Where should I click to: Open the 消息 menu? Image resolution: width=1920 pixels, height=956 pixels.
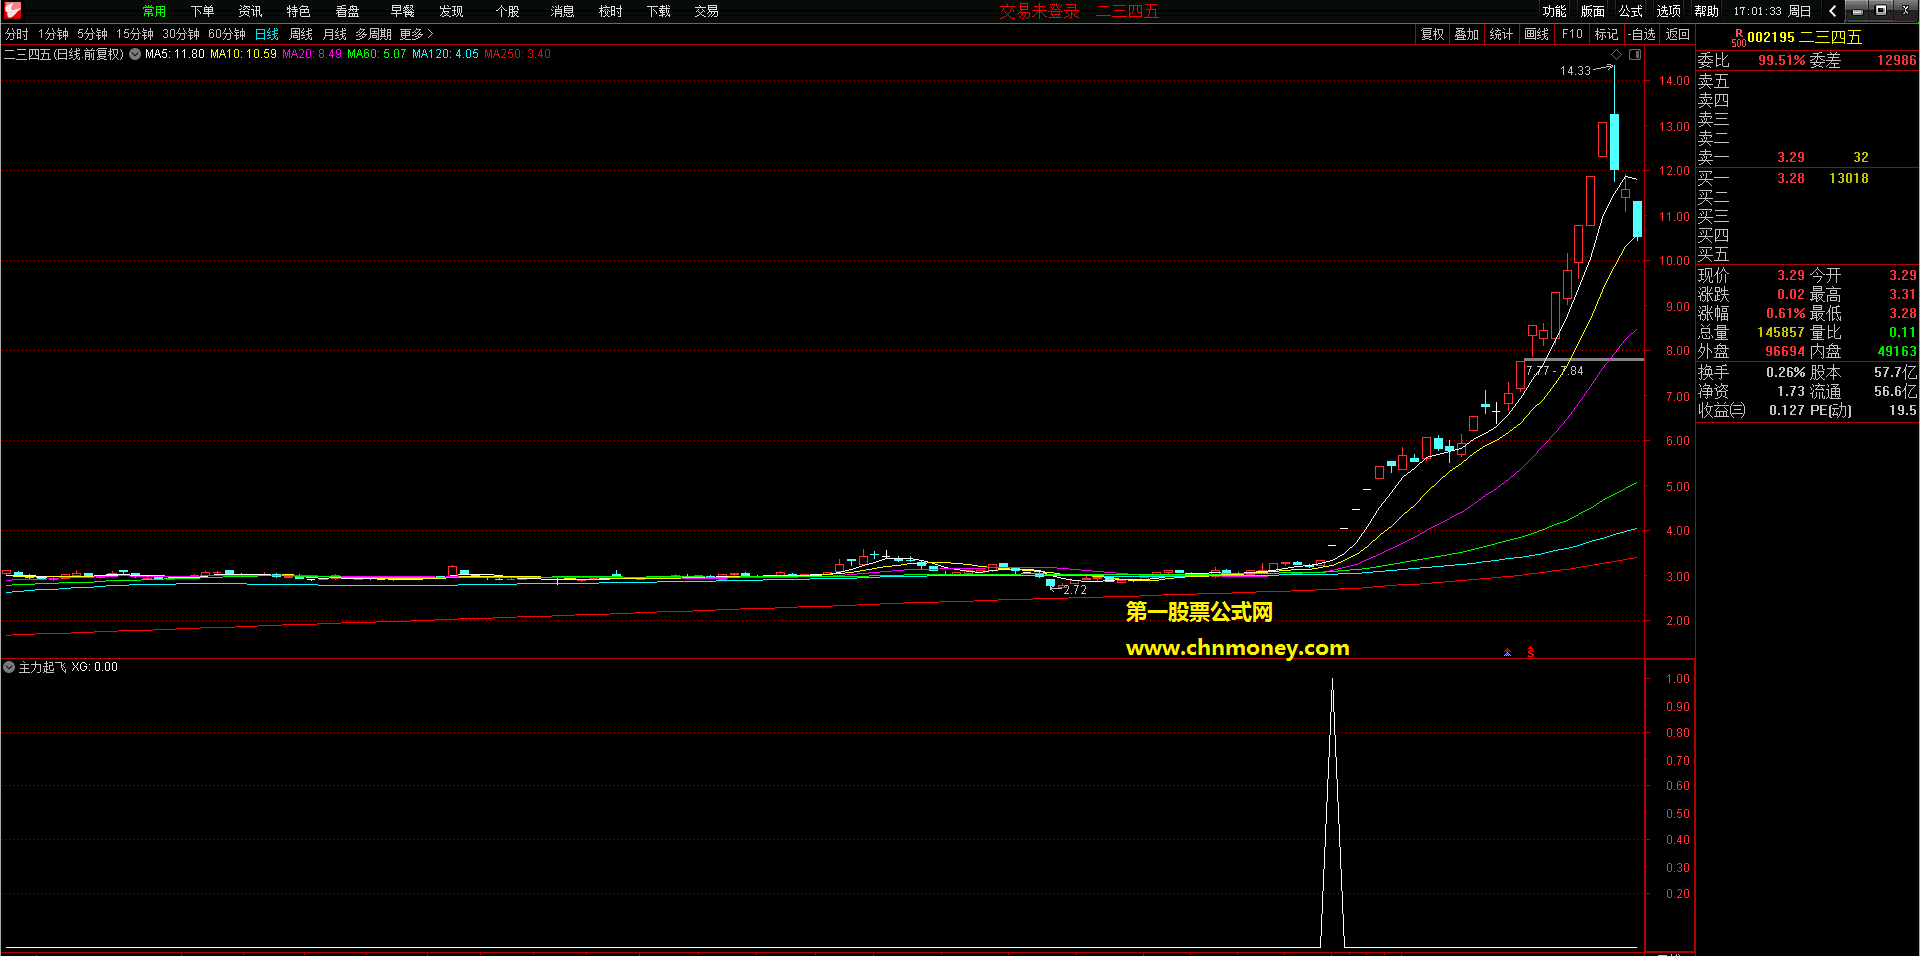562,11
